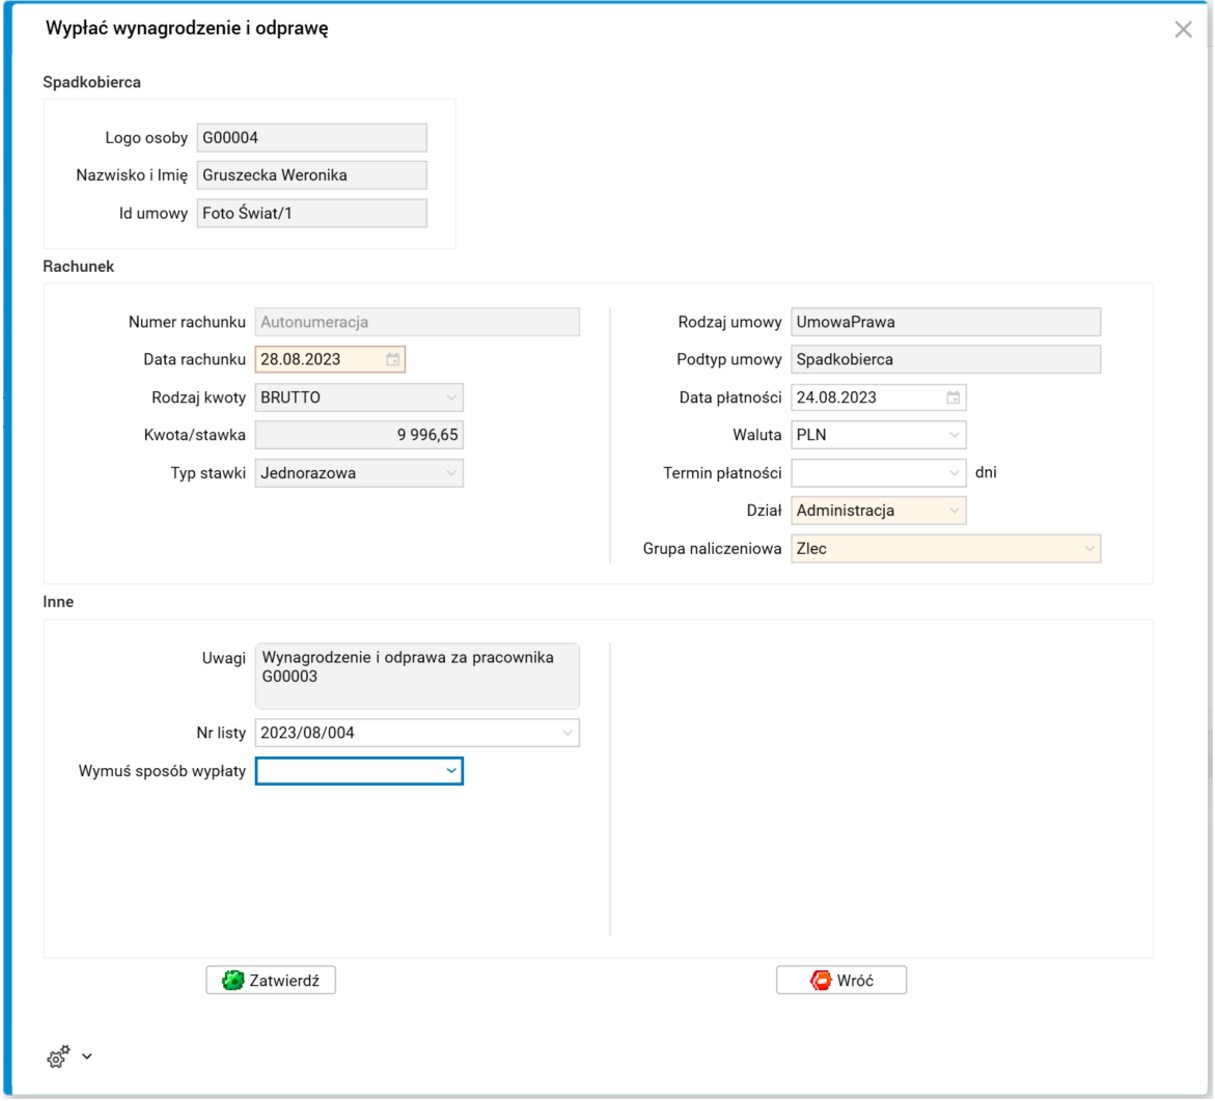The width and height of the screenshot is (1215, 1101).
Task: Focus the Uwagi notes text area
Action: [x=417, y=676]
